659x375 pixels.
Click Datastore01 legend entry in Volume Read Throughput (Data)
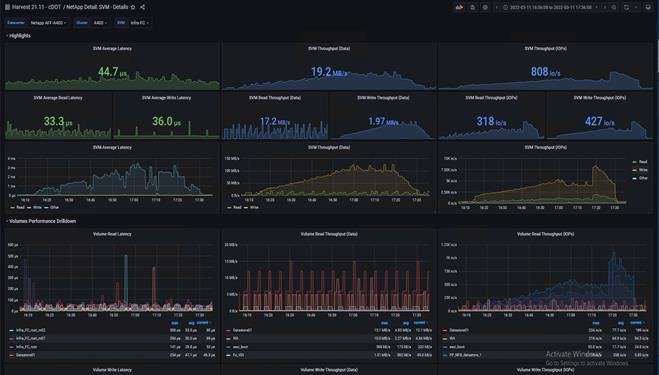[x=243, y=330]
